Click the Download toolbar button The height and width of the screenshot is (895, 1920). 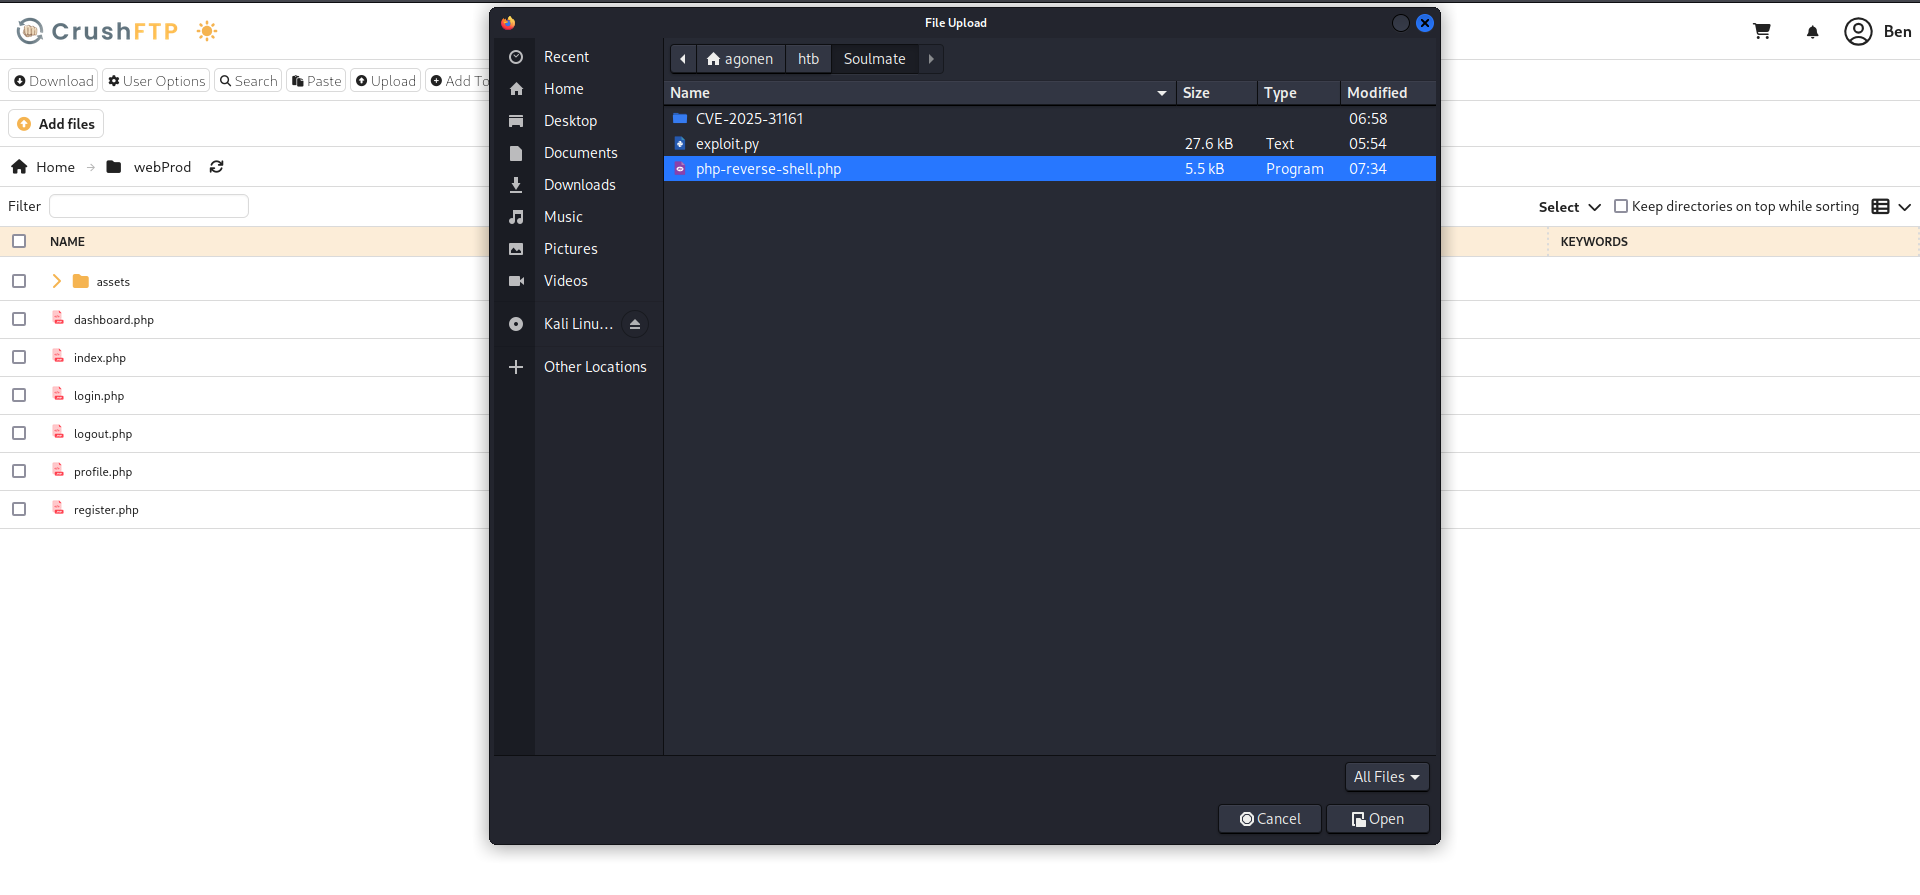(53, 81)
